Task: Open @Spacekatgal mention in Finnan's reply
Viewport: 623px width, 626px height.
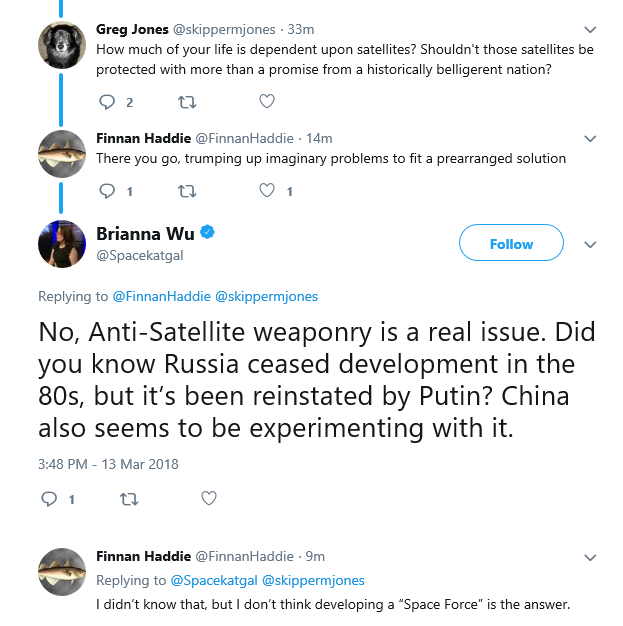Action: pos(214,580)
